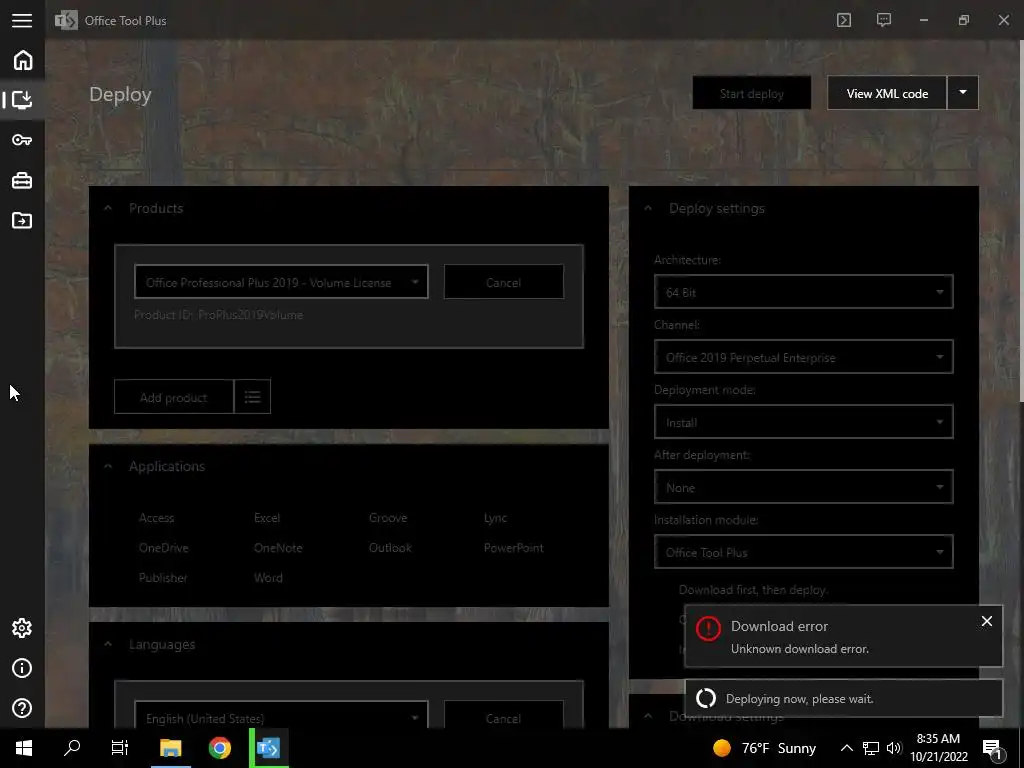Cancel the Office Professional Plus 2019 product
The width and height of the screenshot is (1024, 768).
tap(504, 282)
